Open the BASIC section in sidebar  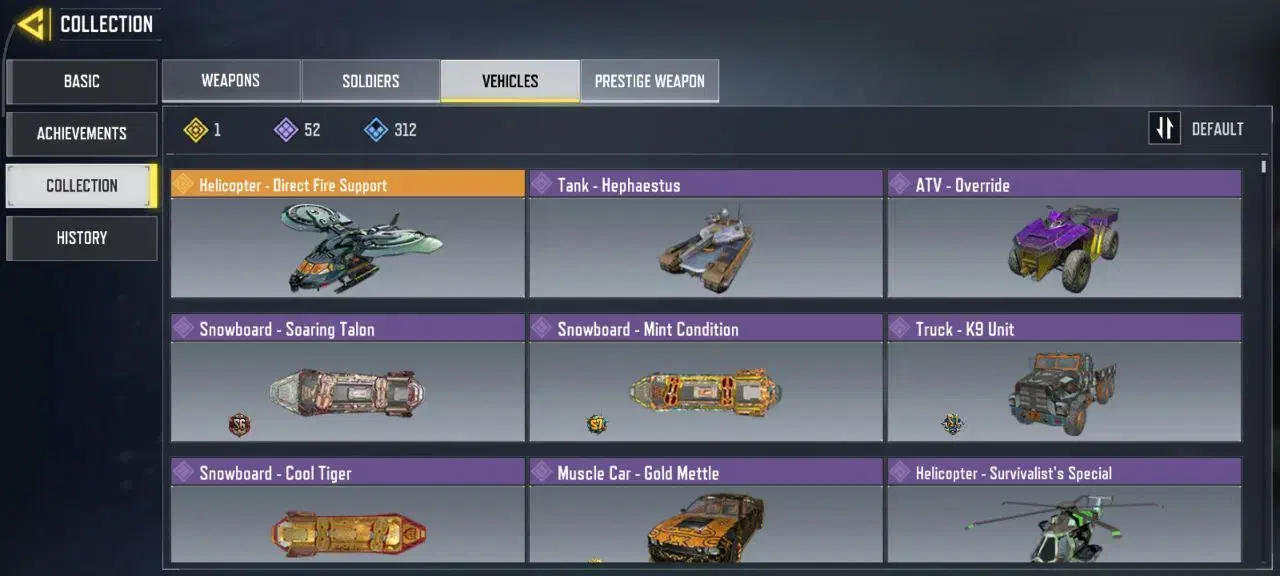pos(82,82)
